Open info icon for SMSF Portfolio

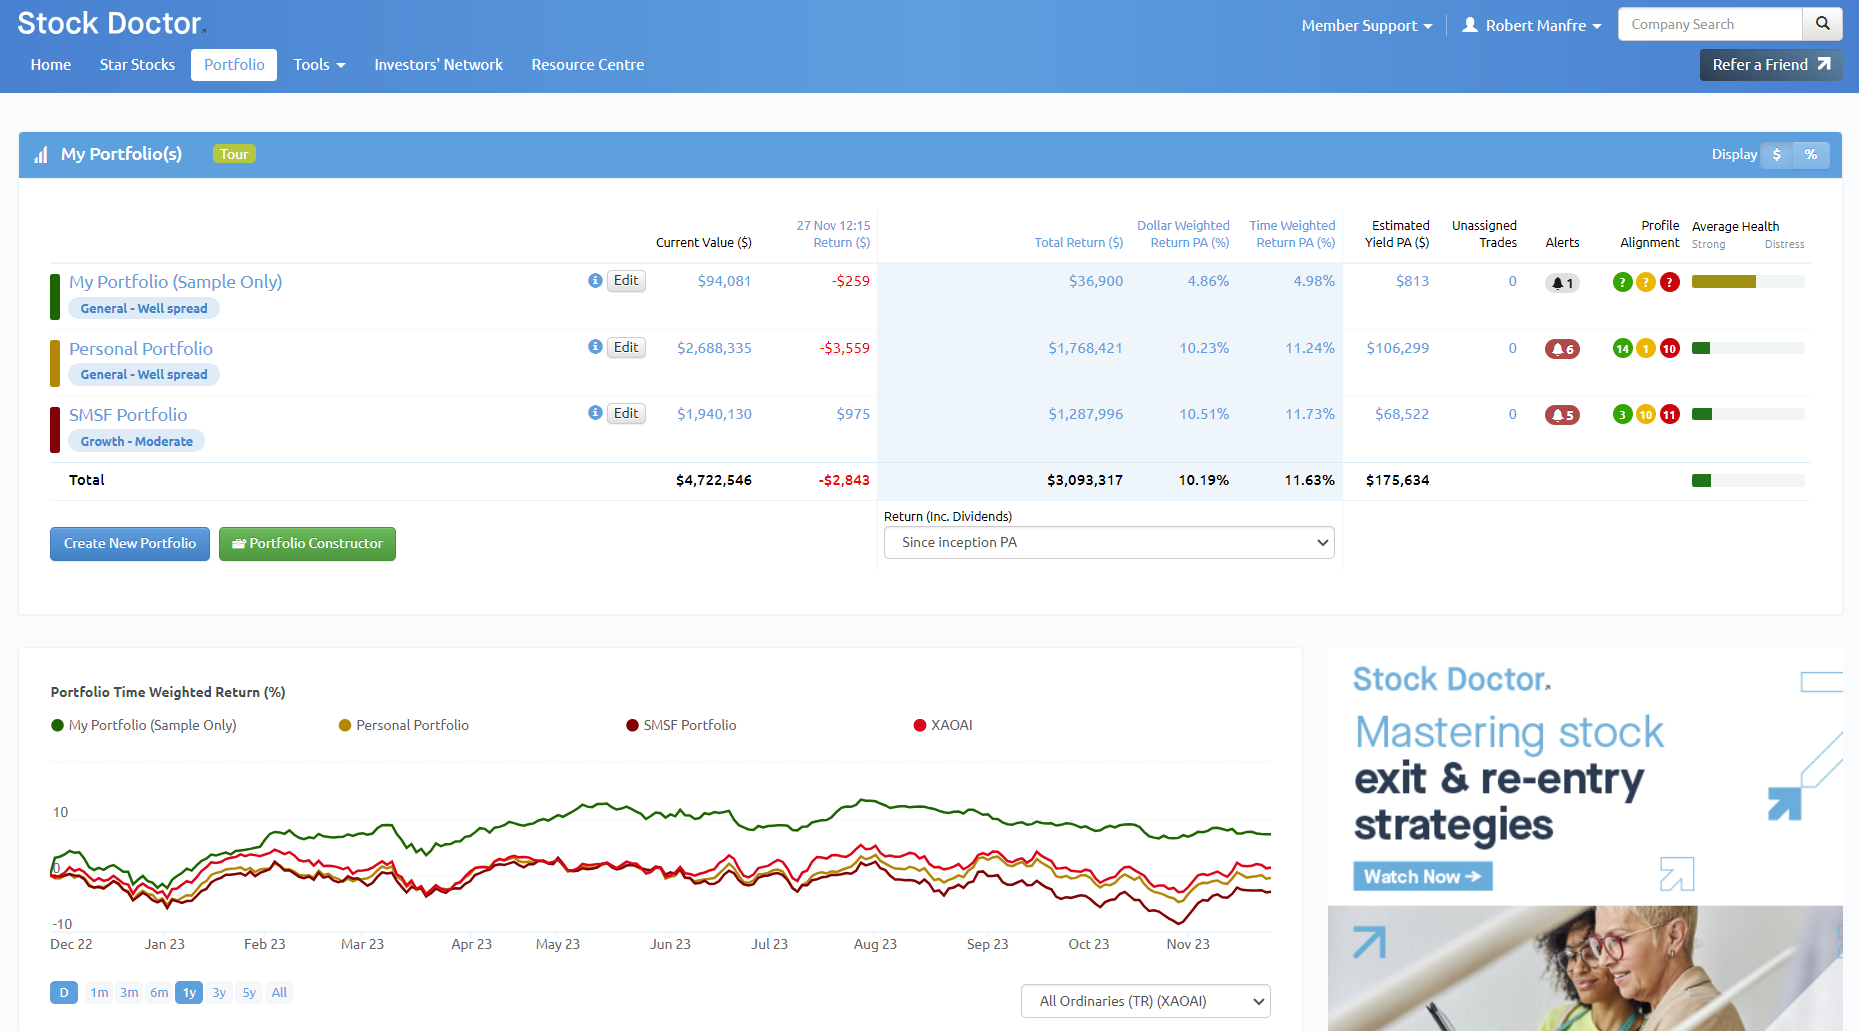[x=595, y=413]
